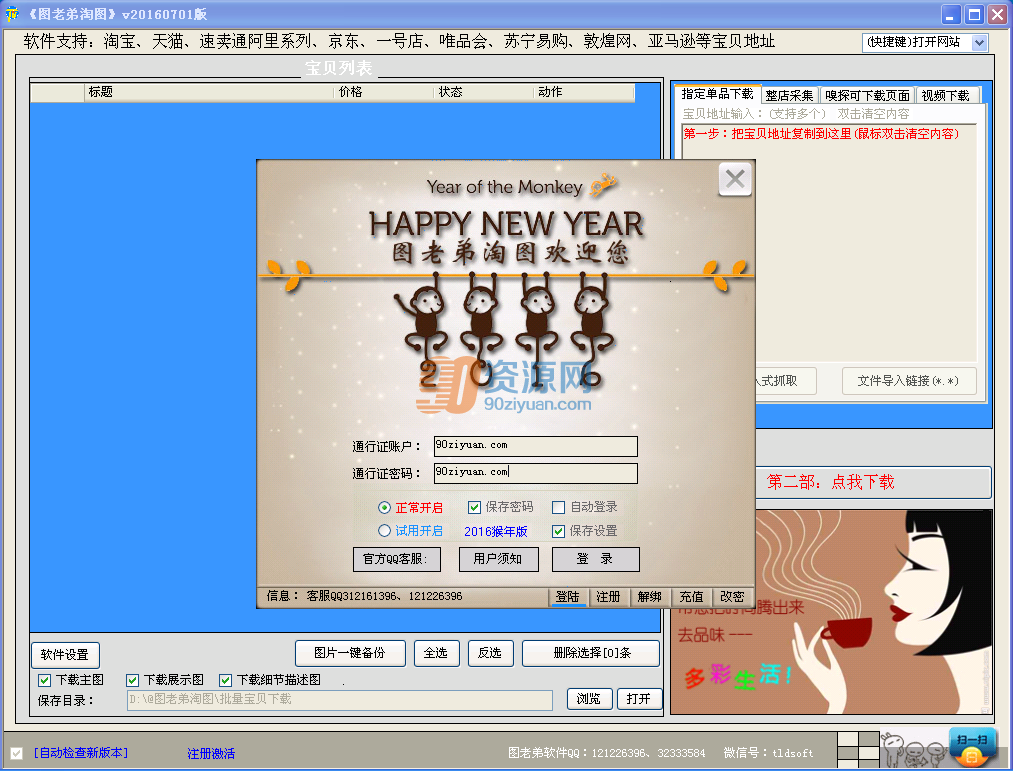Switch to the 指定单品下载 tab
1013x771 pixels.
click(x=717, y=94)
